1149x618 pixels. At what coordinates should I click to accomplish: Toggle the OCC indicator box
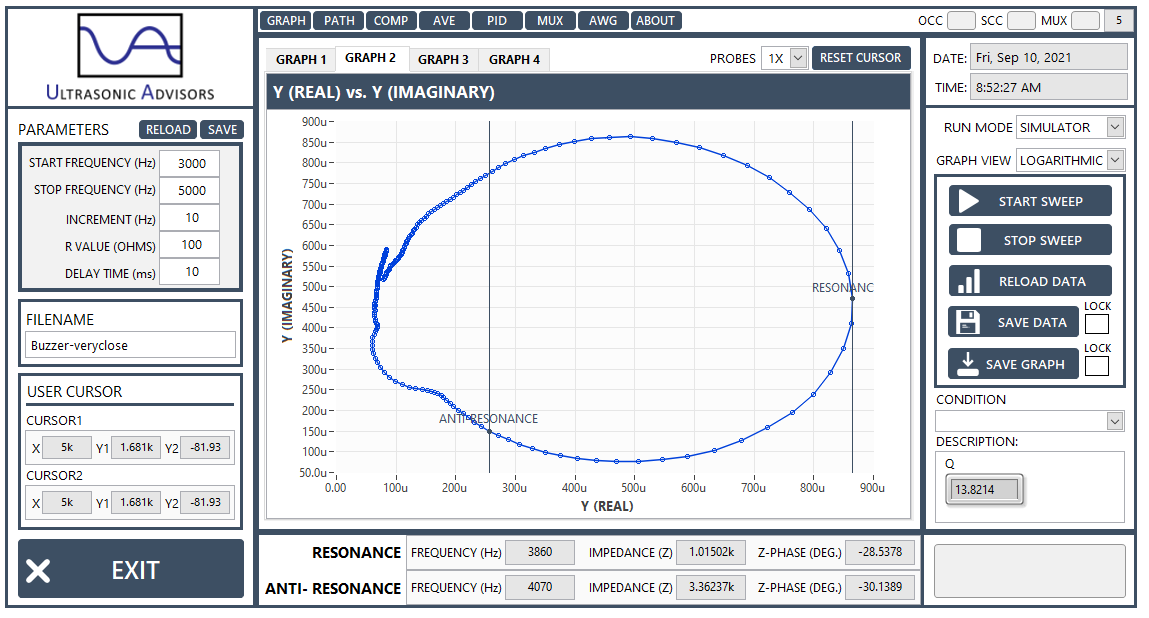[961, 21]
